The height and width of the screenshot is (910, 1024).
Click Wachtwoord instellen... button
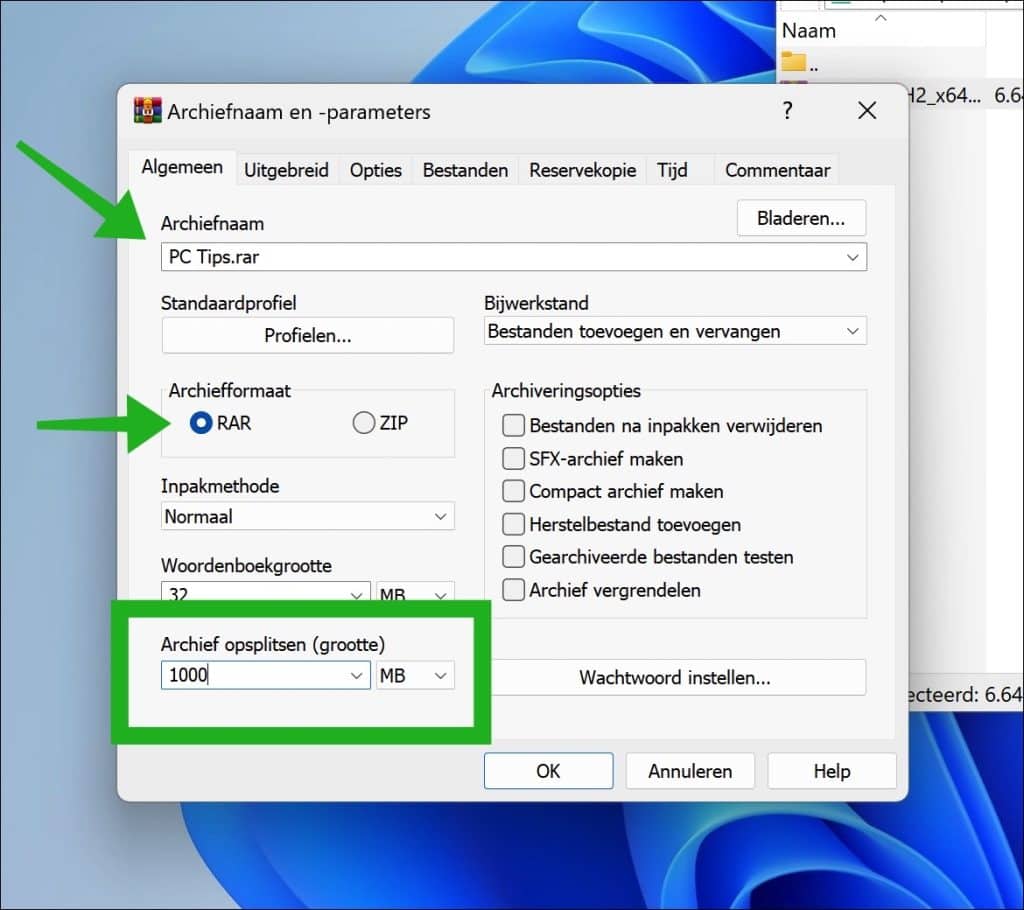pos(675,677)
